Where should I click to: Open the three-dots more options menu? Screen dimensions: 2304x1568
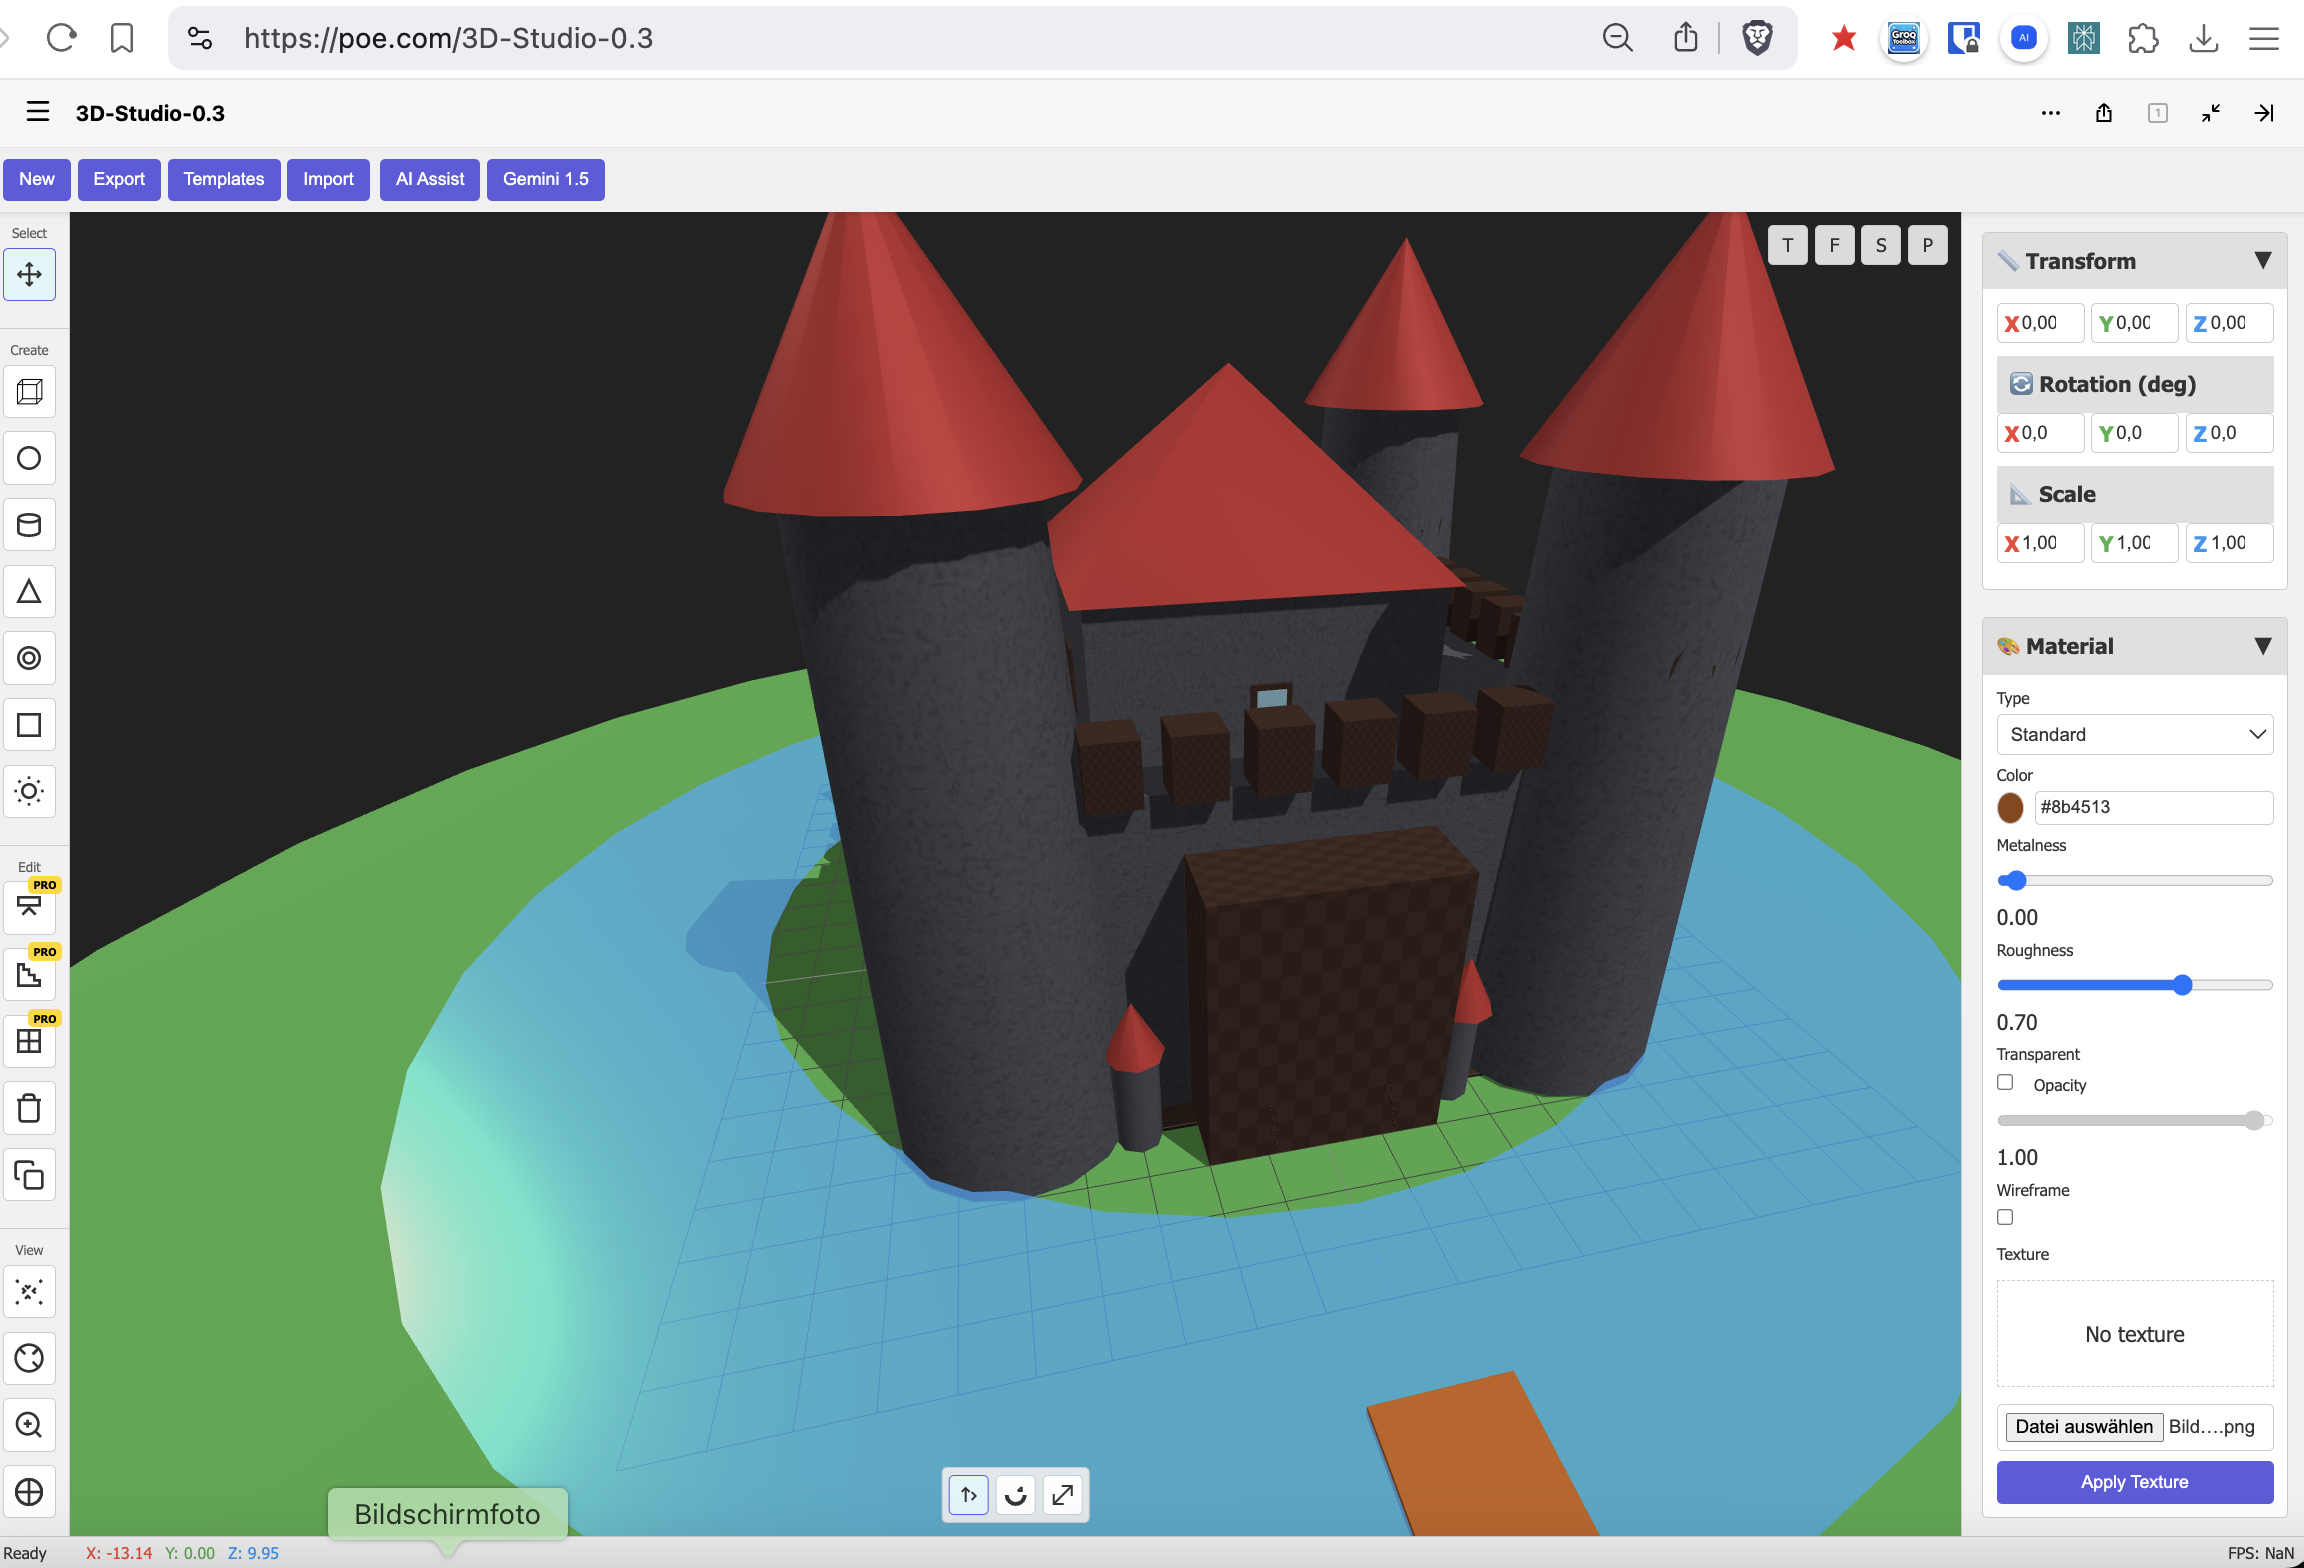[2051, 113]
